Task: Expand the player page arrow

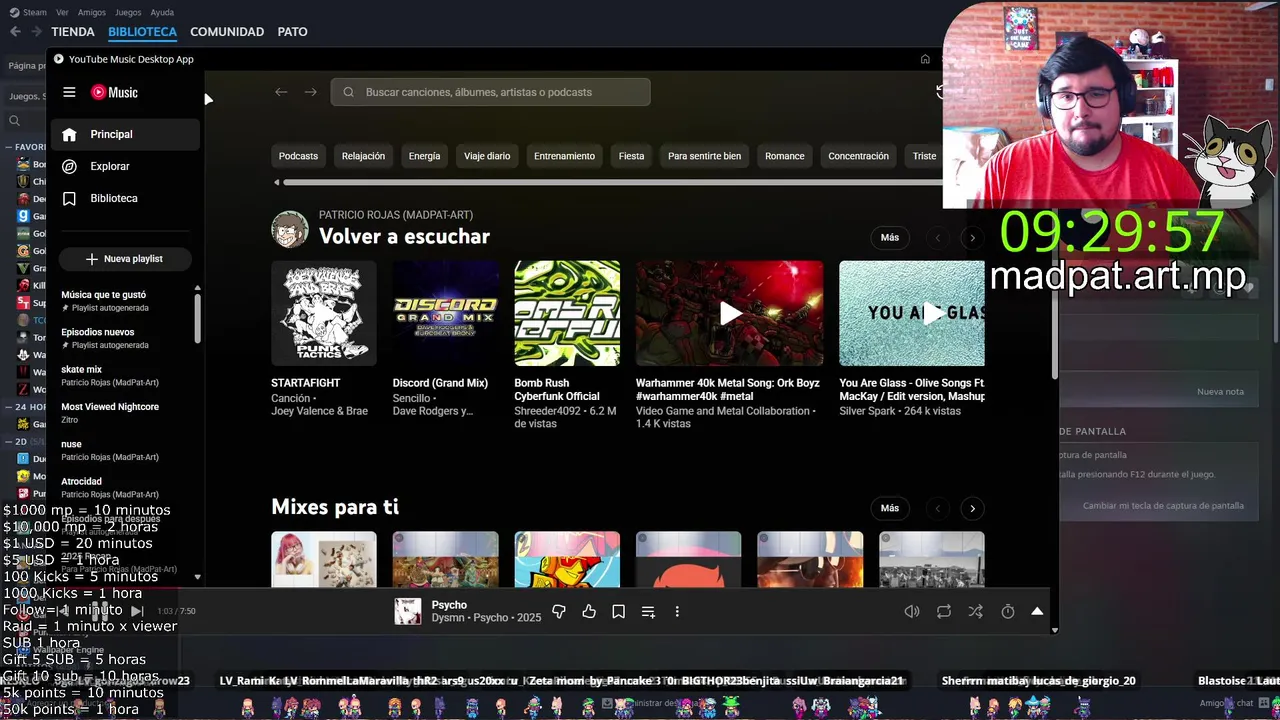Action: (1037, 611)
